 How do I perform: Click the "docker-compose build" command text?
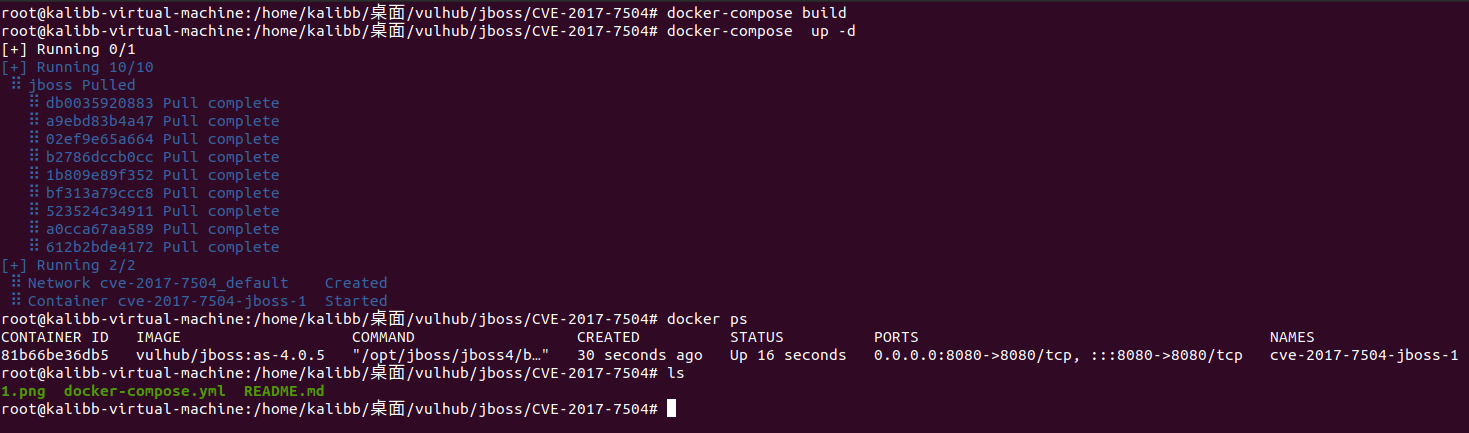point(756,13)
